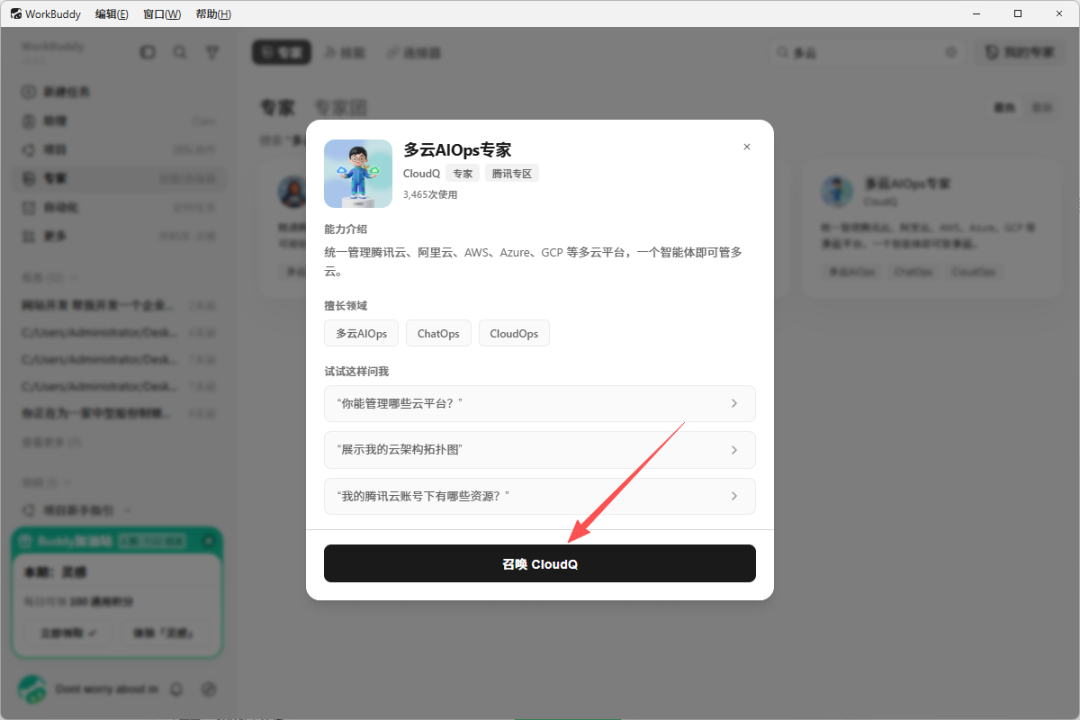Open the 更多 sidebar item

pyautogui.click(x=118, y=236)
